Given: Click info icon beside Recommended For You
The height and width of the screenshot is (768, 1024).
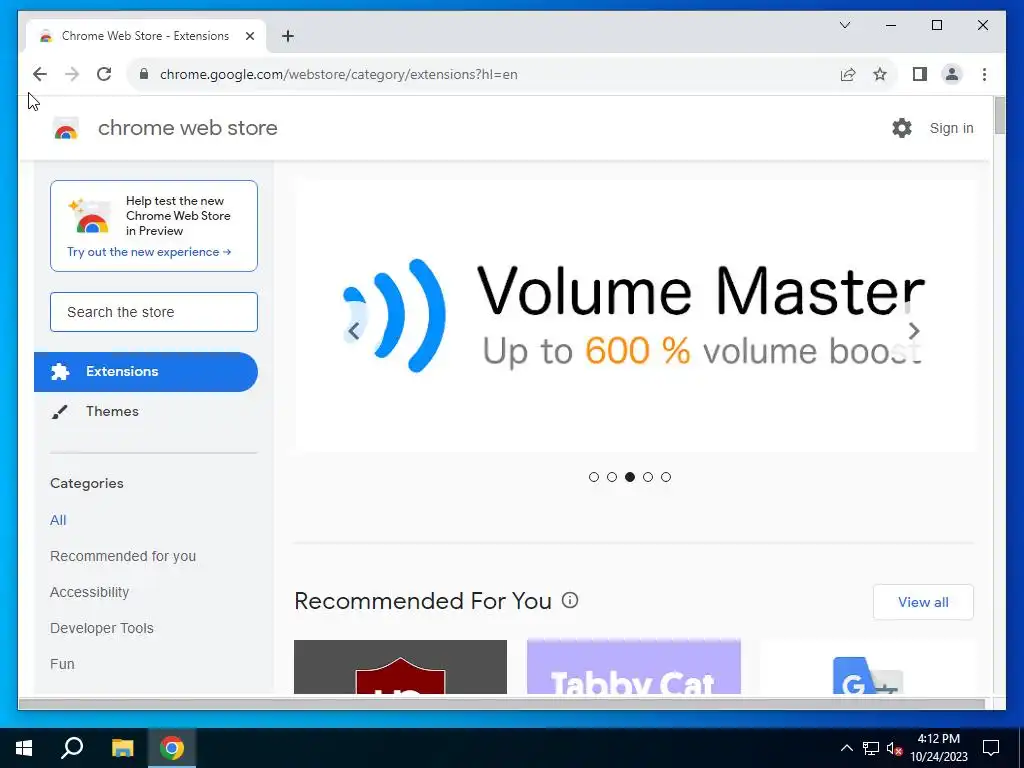Looking at the screenshot, I should click(x=569, y=600).
